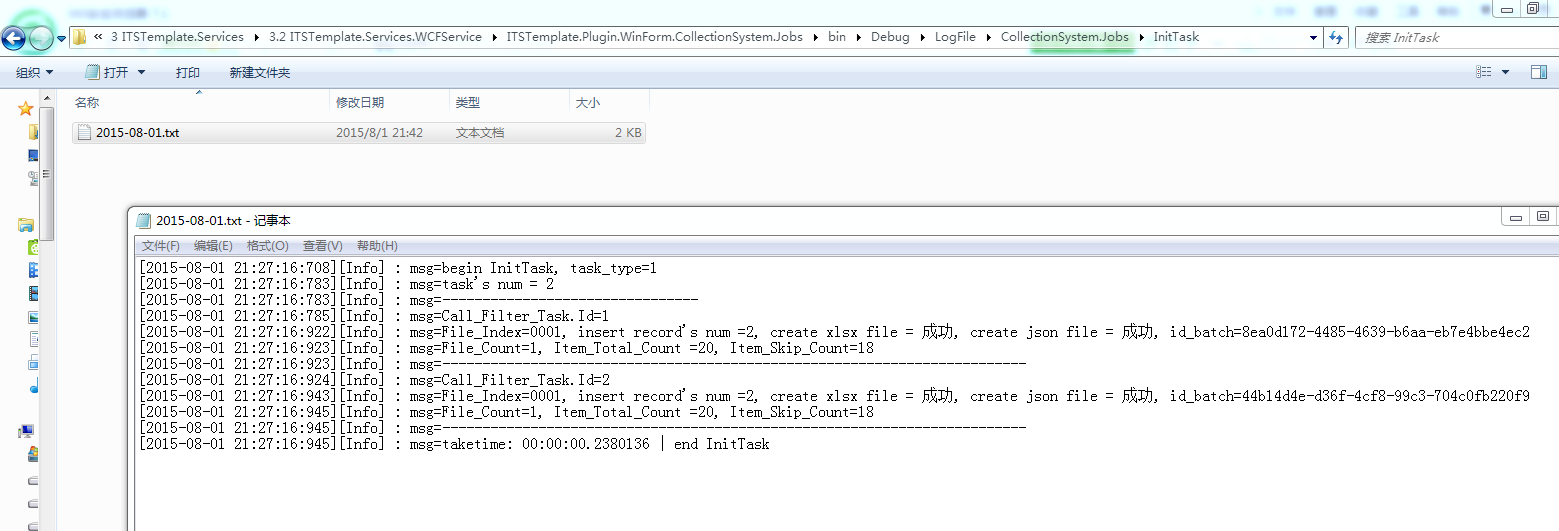
Task: Click the Back navigation arrow button
Action: coord(14,39)
